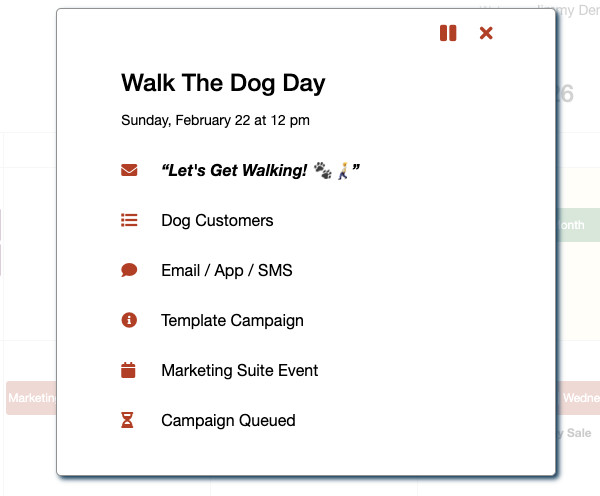
Task: Click the green Month button behind popup
Action: tap(577, 225)
